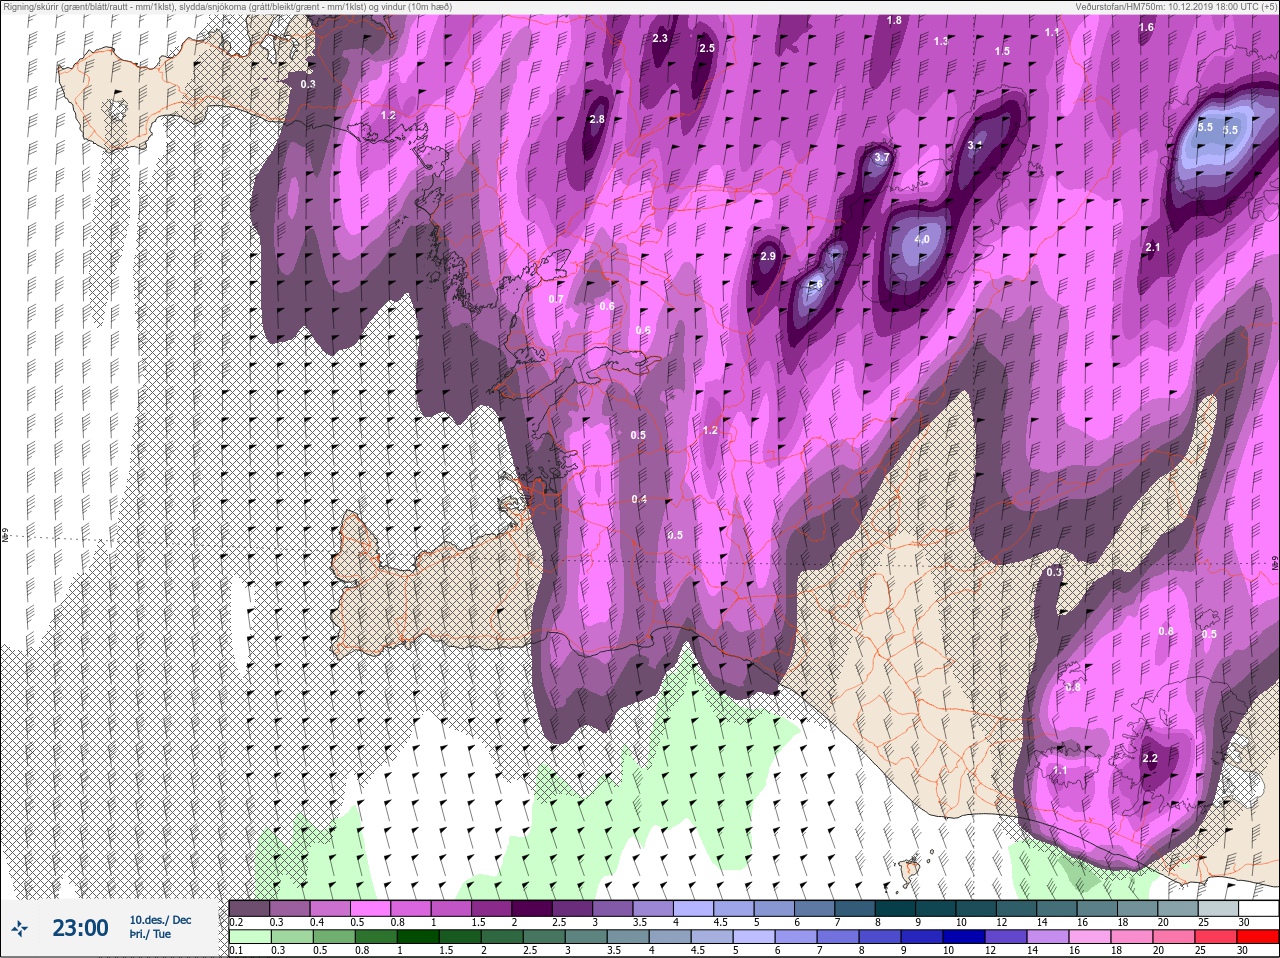Viewport: 1280px width, 958px height.
Task: Select upper-scale white swatch after 30
Action: coord(1261,908)
